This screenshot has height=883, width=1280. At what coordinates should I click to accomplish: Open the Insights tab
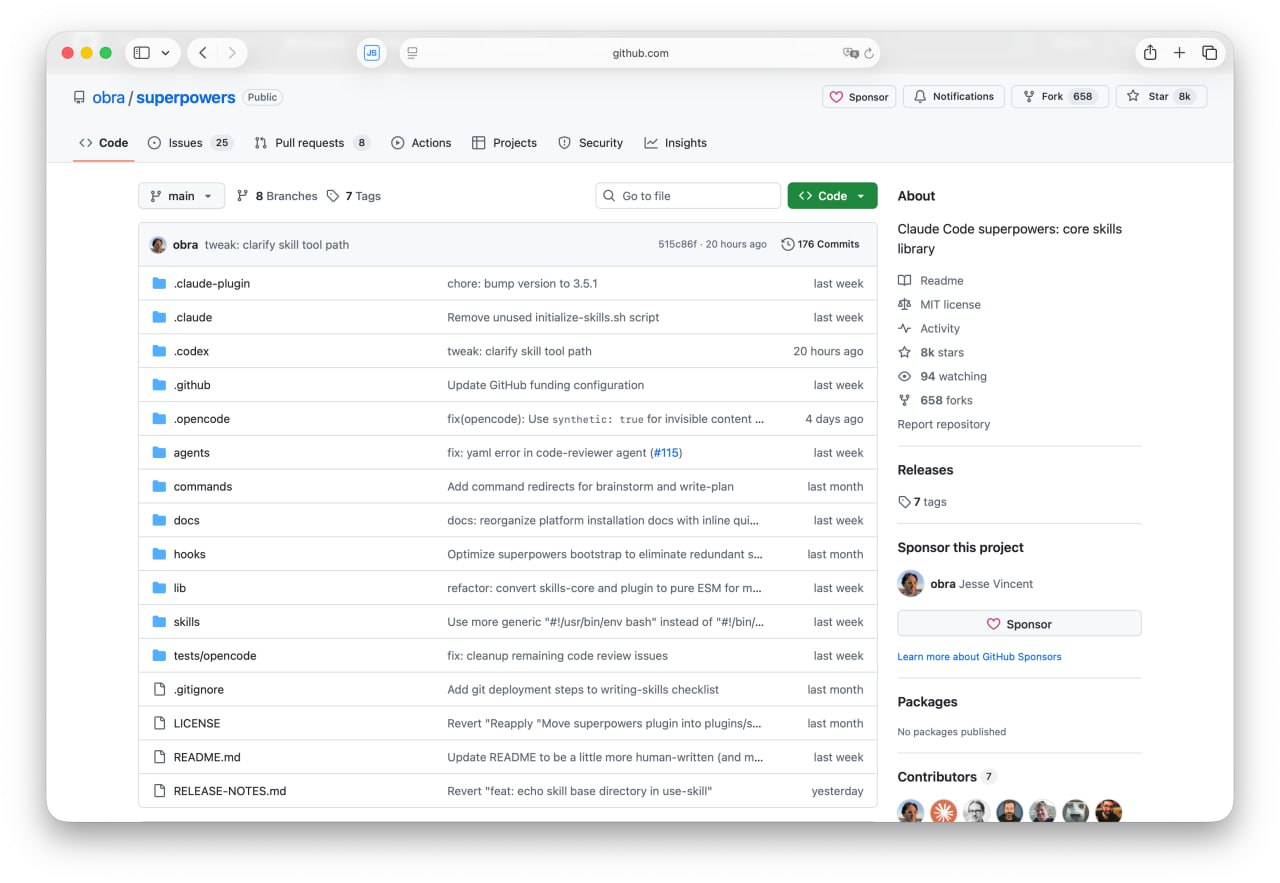(676, 142)
